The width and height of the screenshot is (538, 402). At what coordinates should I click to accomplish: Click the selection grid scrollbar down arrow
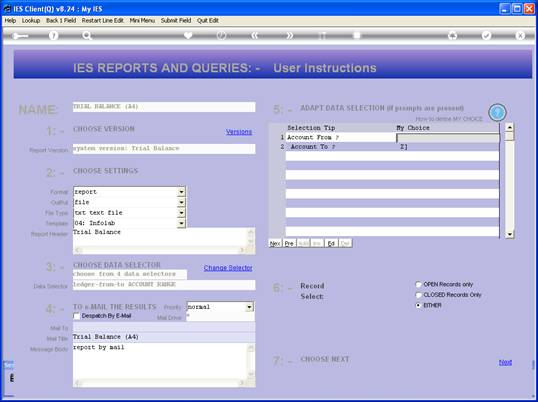(x=510, y=235)
